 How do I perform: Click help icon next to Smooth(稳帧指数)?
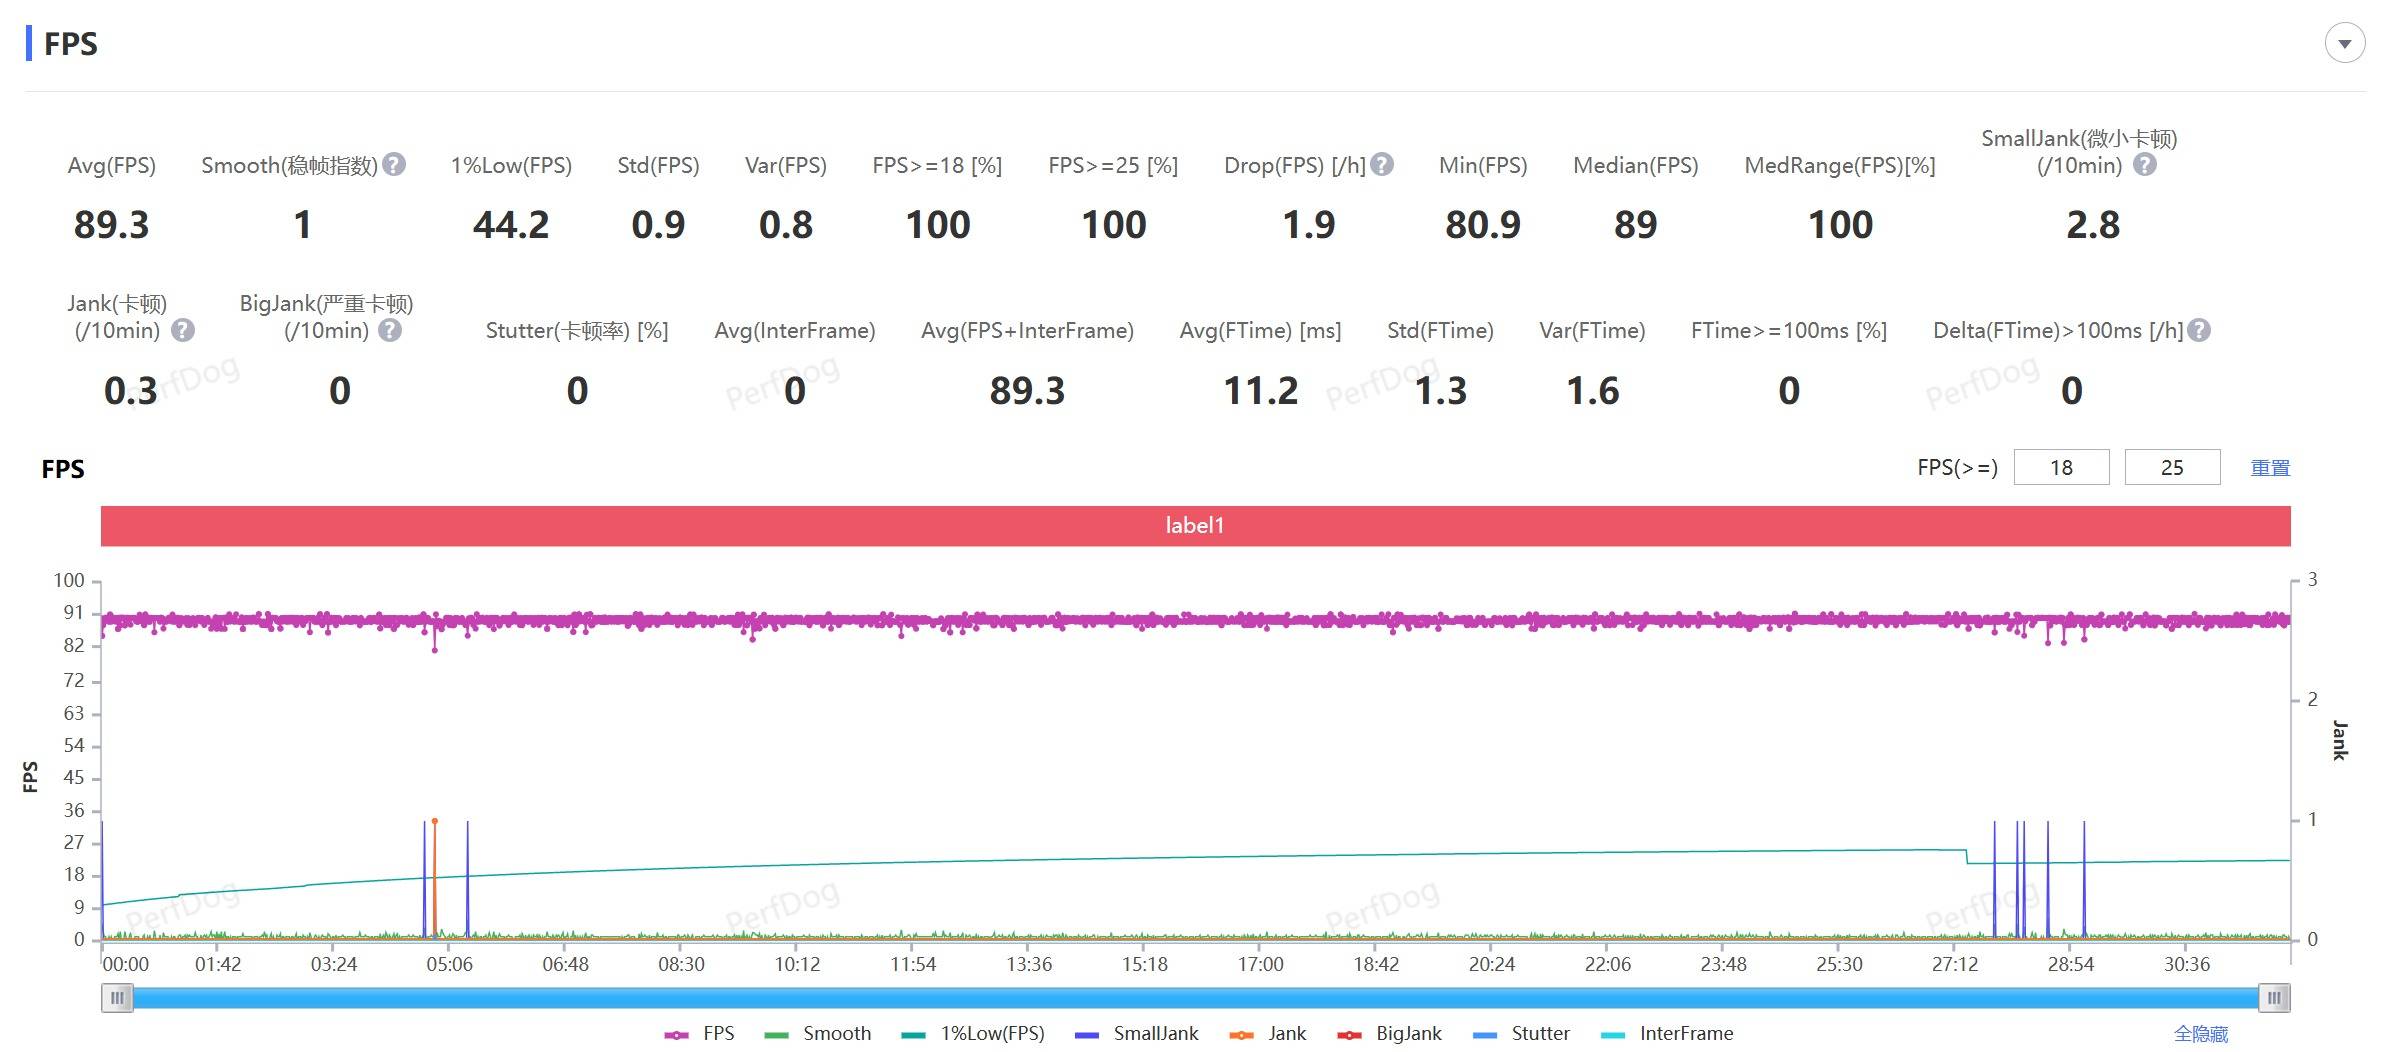(395, 165)
